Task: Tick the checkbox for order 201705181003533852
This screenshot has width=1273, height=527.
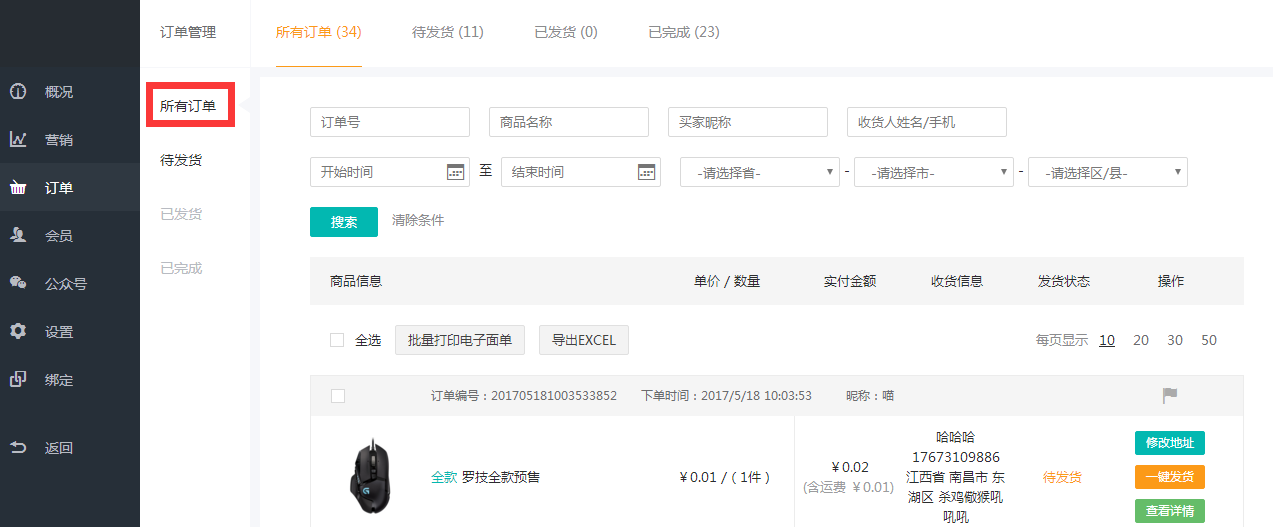Action: coord(338,396)
